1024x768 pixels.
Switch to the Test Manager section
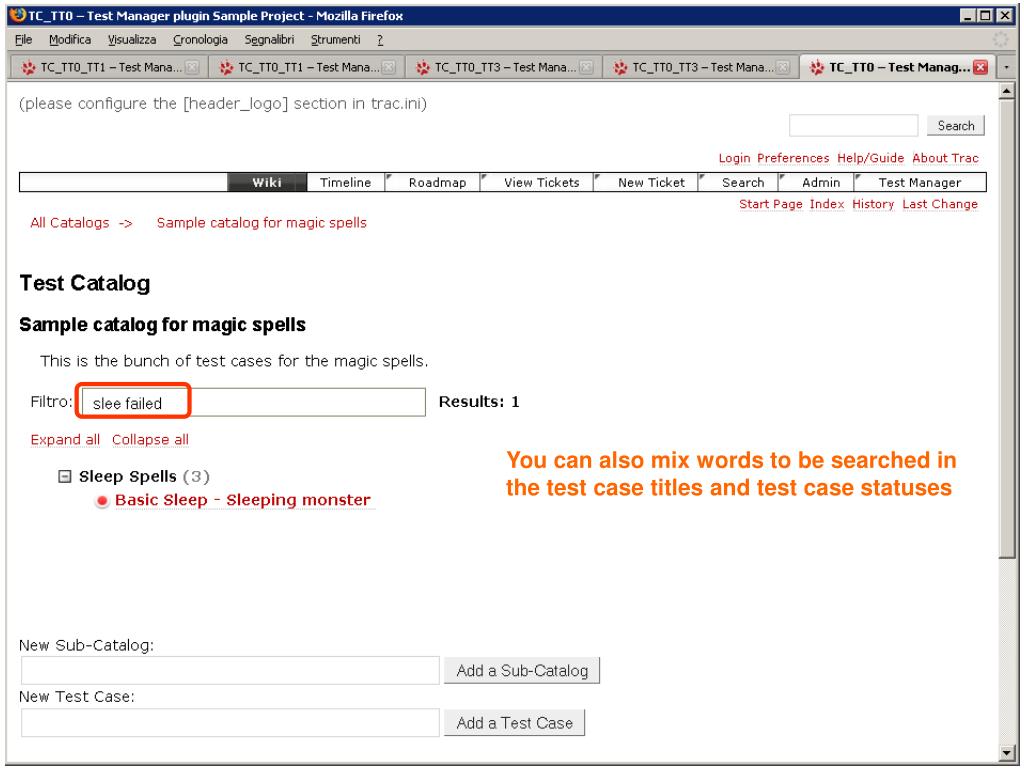920,182
